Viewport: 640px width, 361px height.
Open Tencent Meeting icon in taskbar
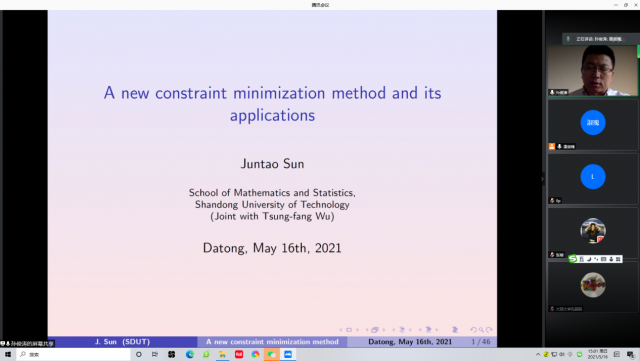pyautogui.click(x=288, y=354)
